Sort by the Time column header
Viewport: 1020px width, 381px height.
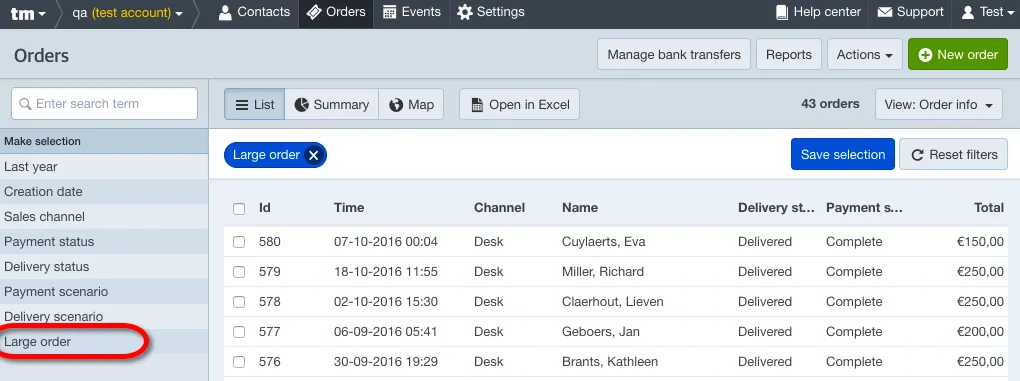(349, 208)
